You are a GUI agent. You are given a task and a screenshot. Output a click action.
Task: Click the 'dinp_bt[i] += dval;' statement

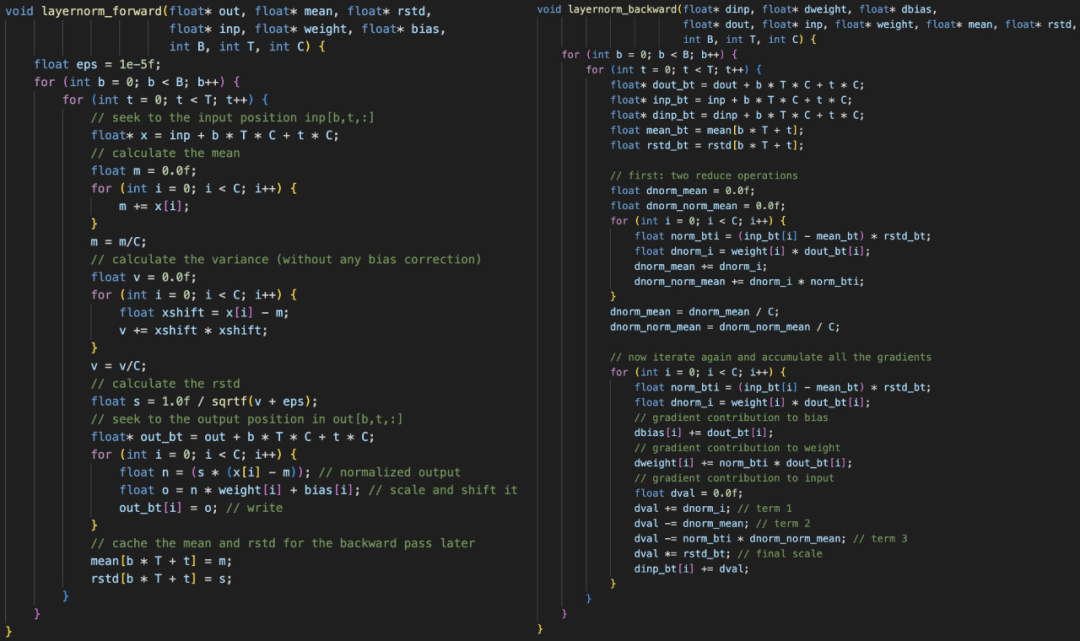692,570
